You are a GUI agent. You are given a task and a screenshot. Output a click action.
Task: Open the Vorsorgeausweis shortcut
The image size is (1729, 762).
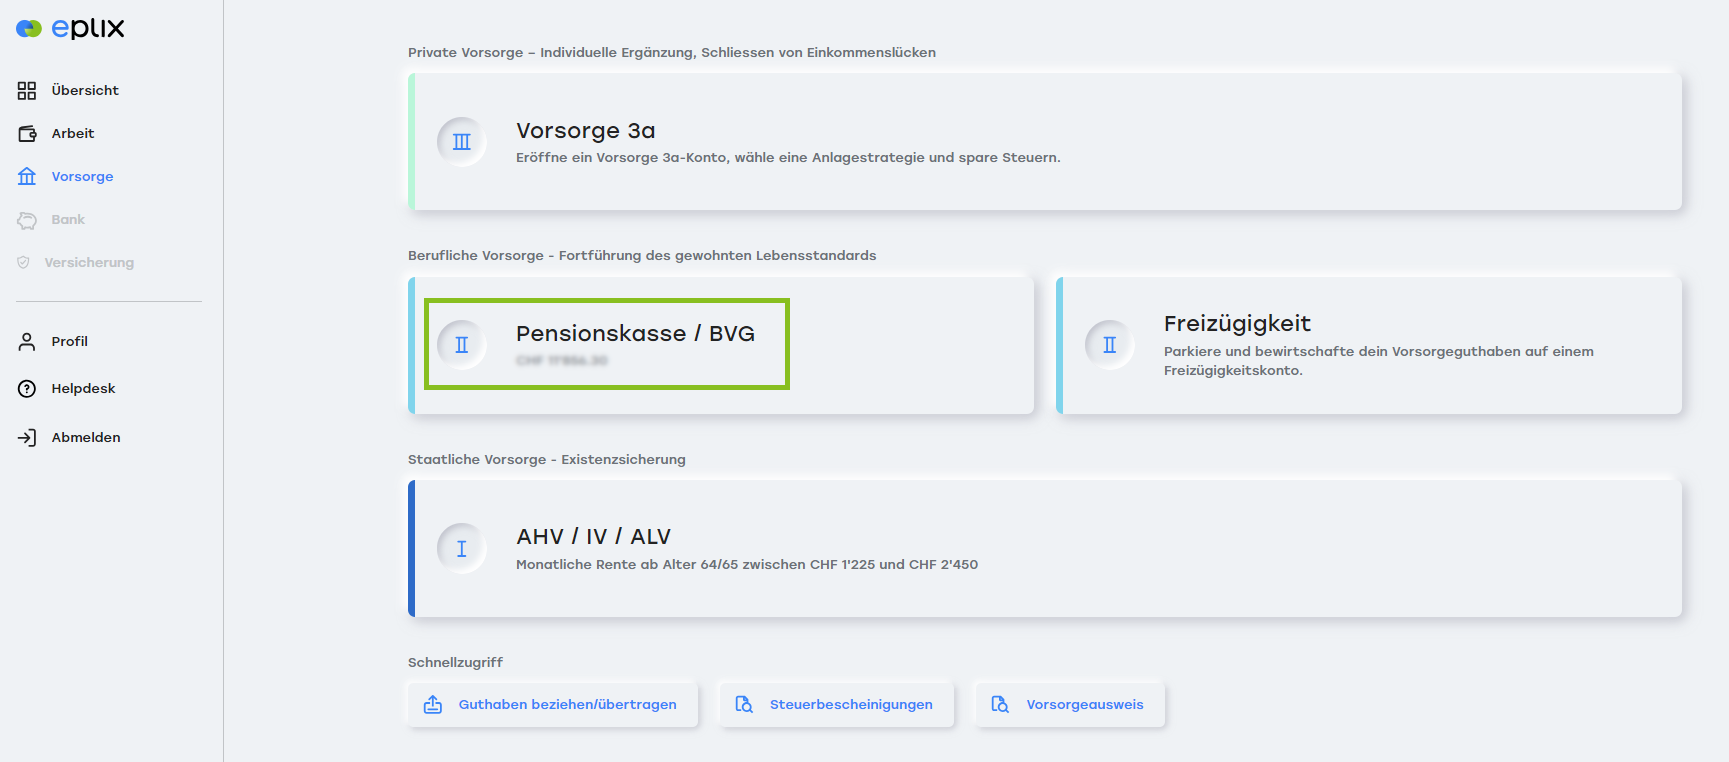1070,705
